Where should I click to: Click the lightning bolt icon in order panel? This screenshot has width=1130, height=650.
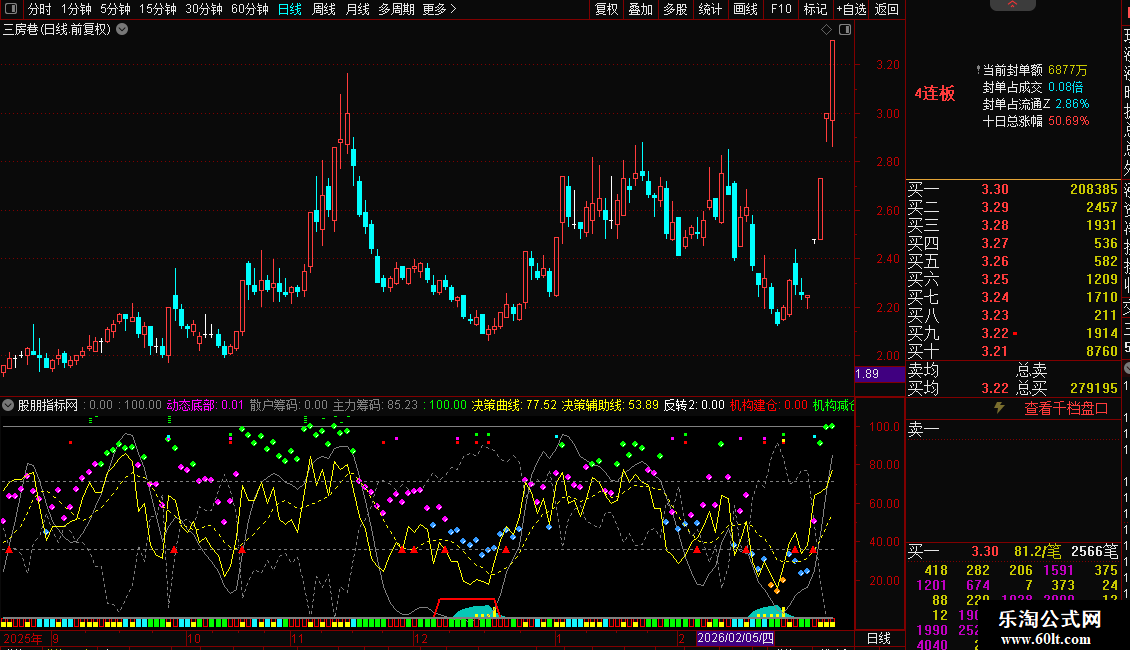[998, 408]
